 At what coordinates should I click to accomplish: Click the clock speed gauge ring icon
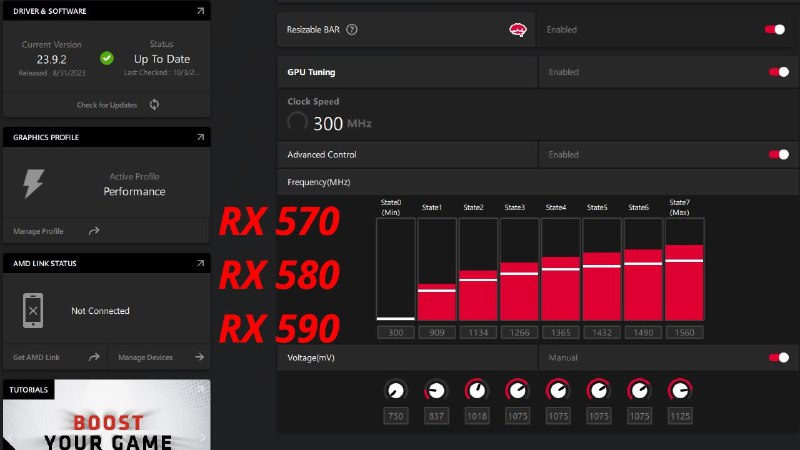(297, 122)
